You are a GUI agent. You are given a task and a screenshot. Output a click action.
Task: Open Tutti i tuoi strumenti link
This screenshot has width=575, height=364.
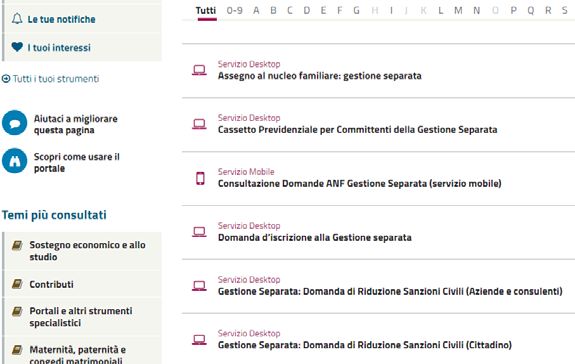point(56,78)
